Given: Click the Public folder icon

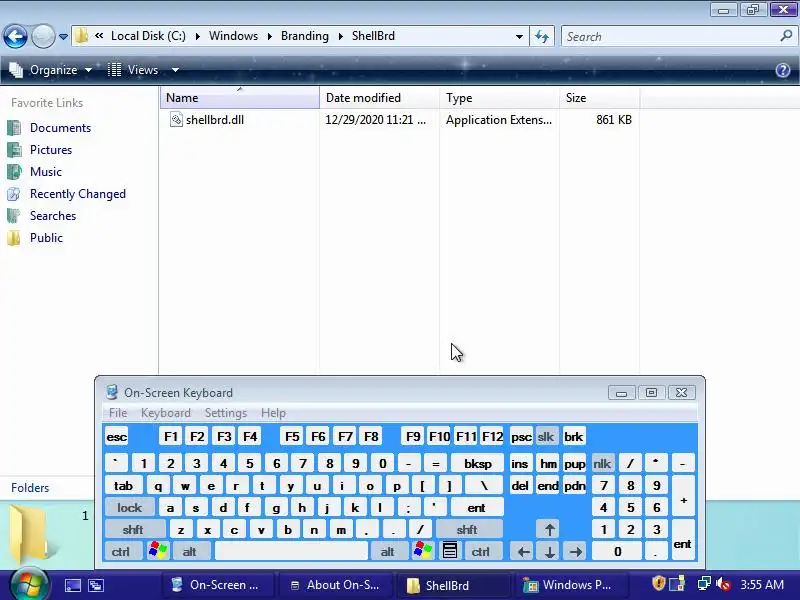Looking at the screenshot, I should (x=14, y=238).
